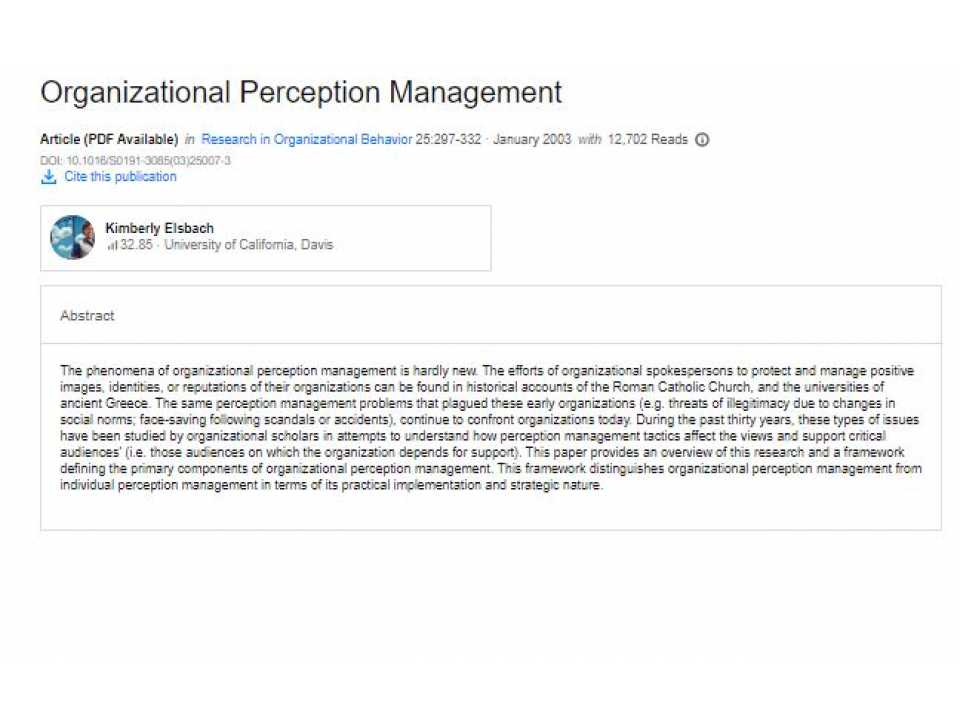Viewport: 960px width, 720px height.
Task: Click Kimberly Elsbach's profile avatar
Action: click(71, 237)
